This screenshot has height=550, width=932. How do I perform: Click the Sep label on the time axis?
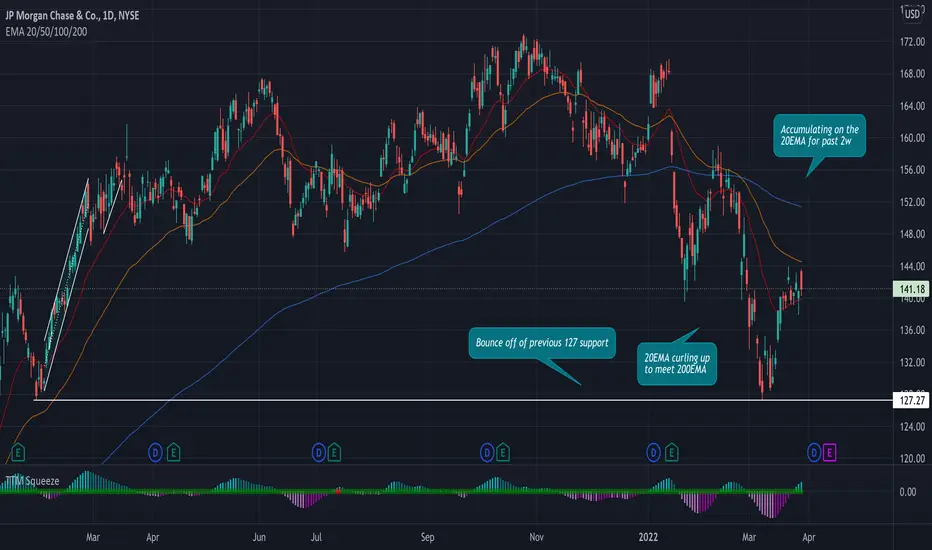[x=427, y=537]
